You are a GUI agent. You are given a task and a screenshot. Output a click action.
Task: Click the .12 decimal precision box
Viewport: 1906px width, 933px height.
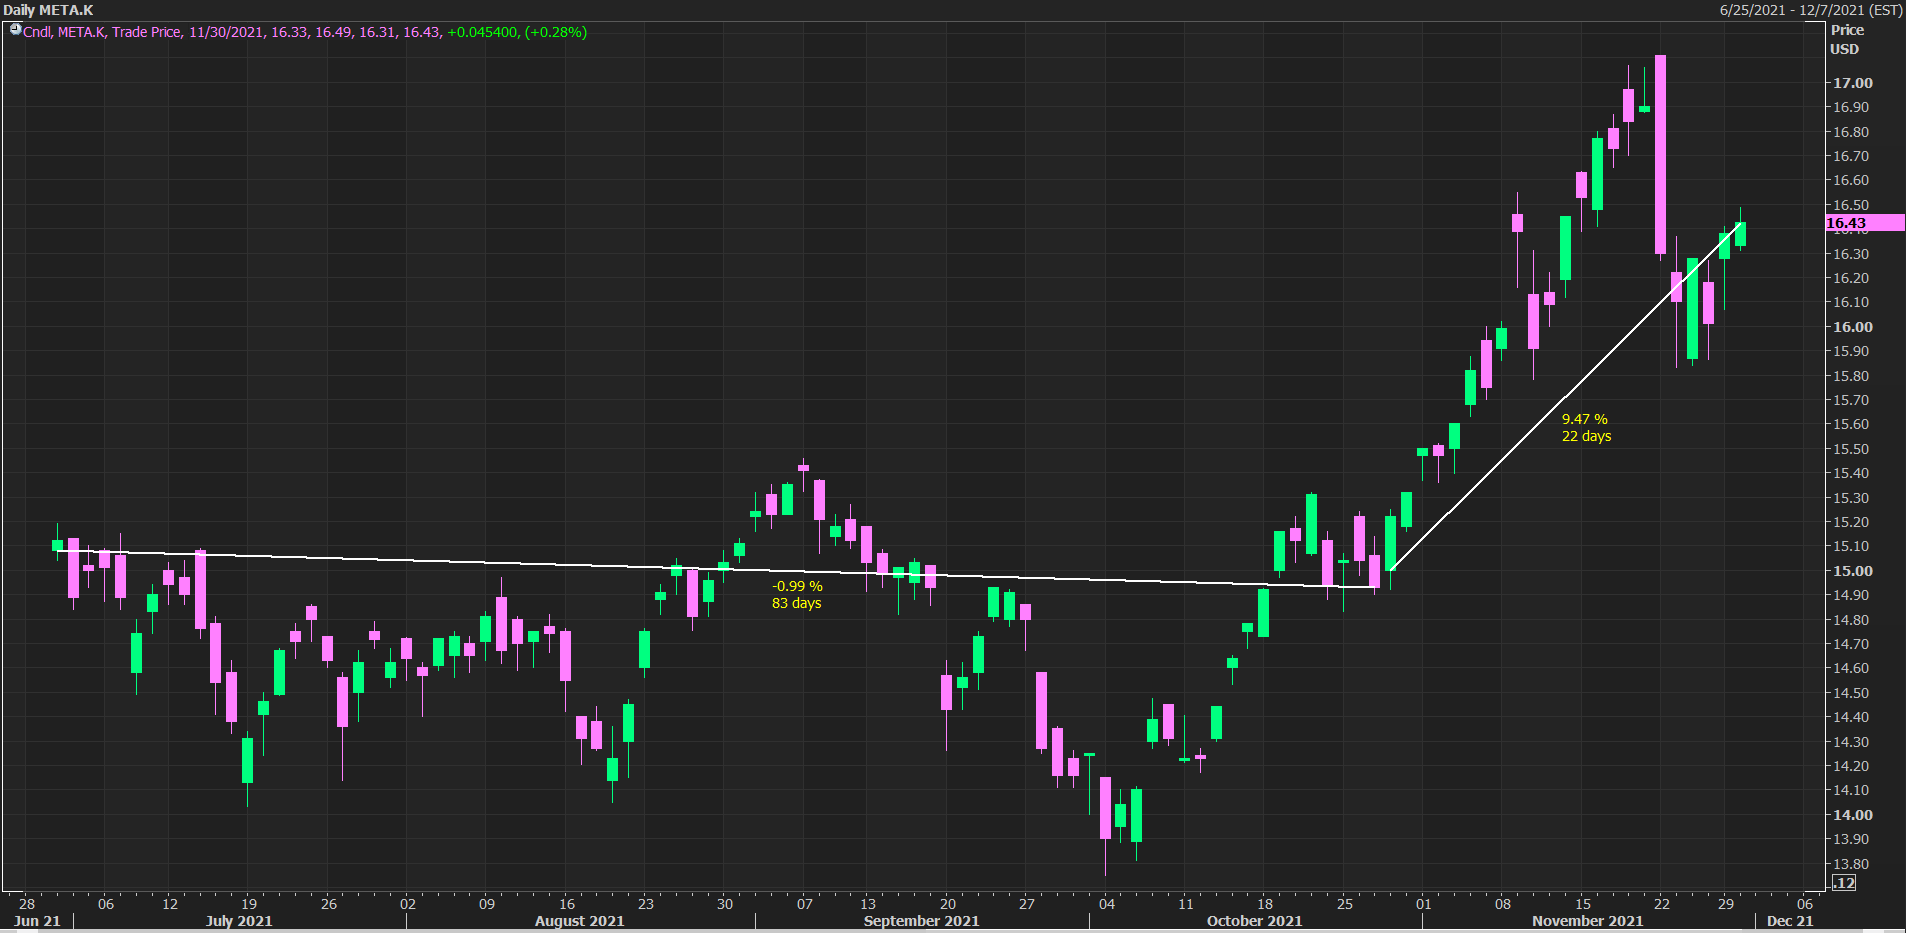1843,883
